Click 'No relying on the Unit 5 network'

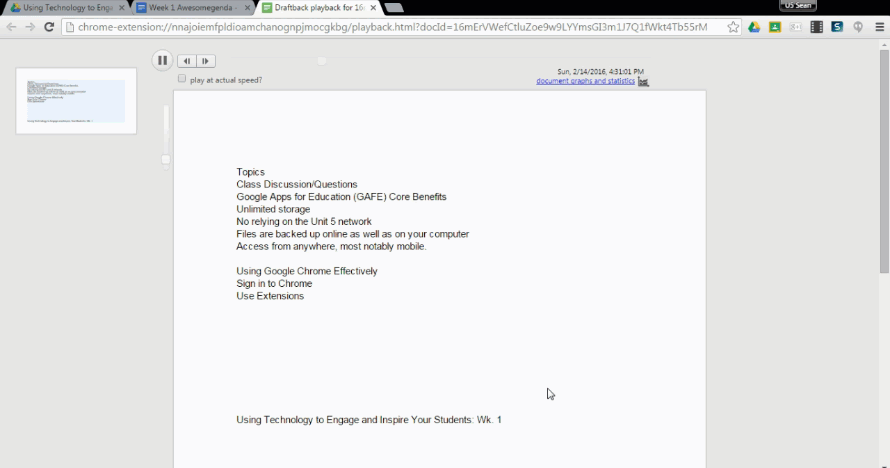(304, 222)
